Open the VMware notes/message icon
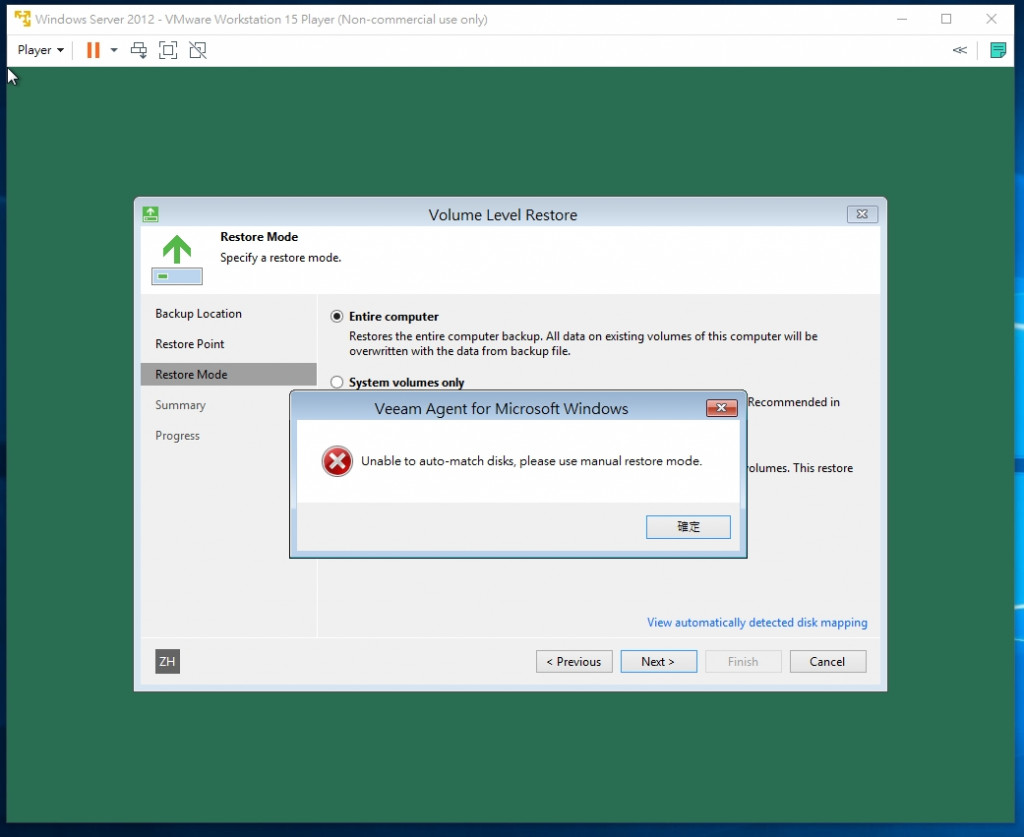This screenshot has width=1024, height=837. click(998, 50)
